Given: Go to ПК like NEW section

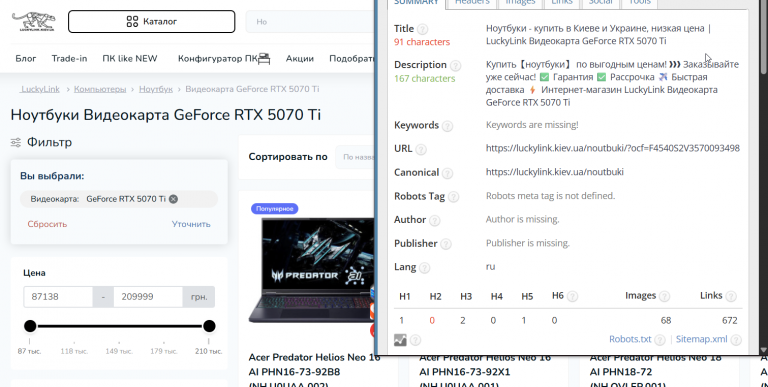Looking at the screenshot, I should click(x=130, y=58).
